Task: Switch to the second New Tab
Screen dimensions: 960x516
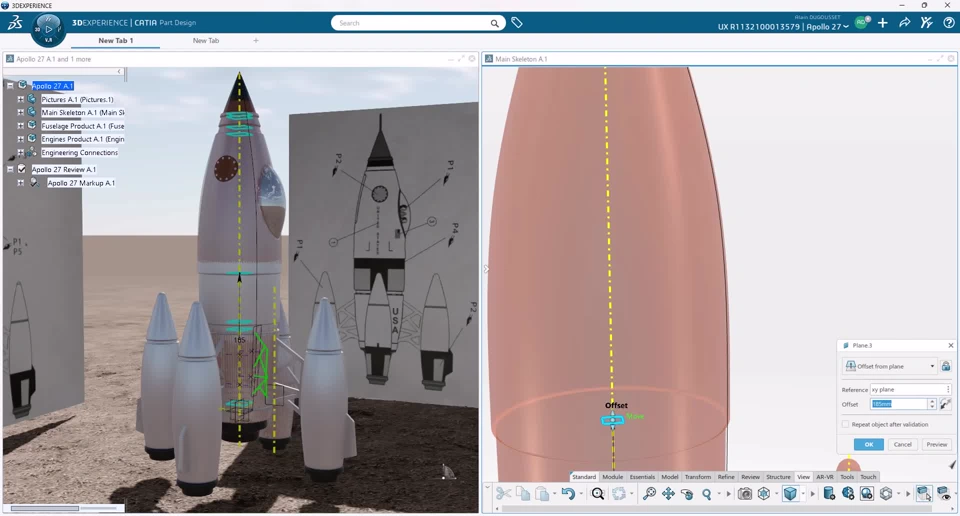Action: (x=206, y=40)
